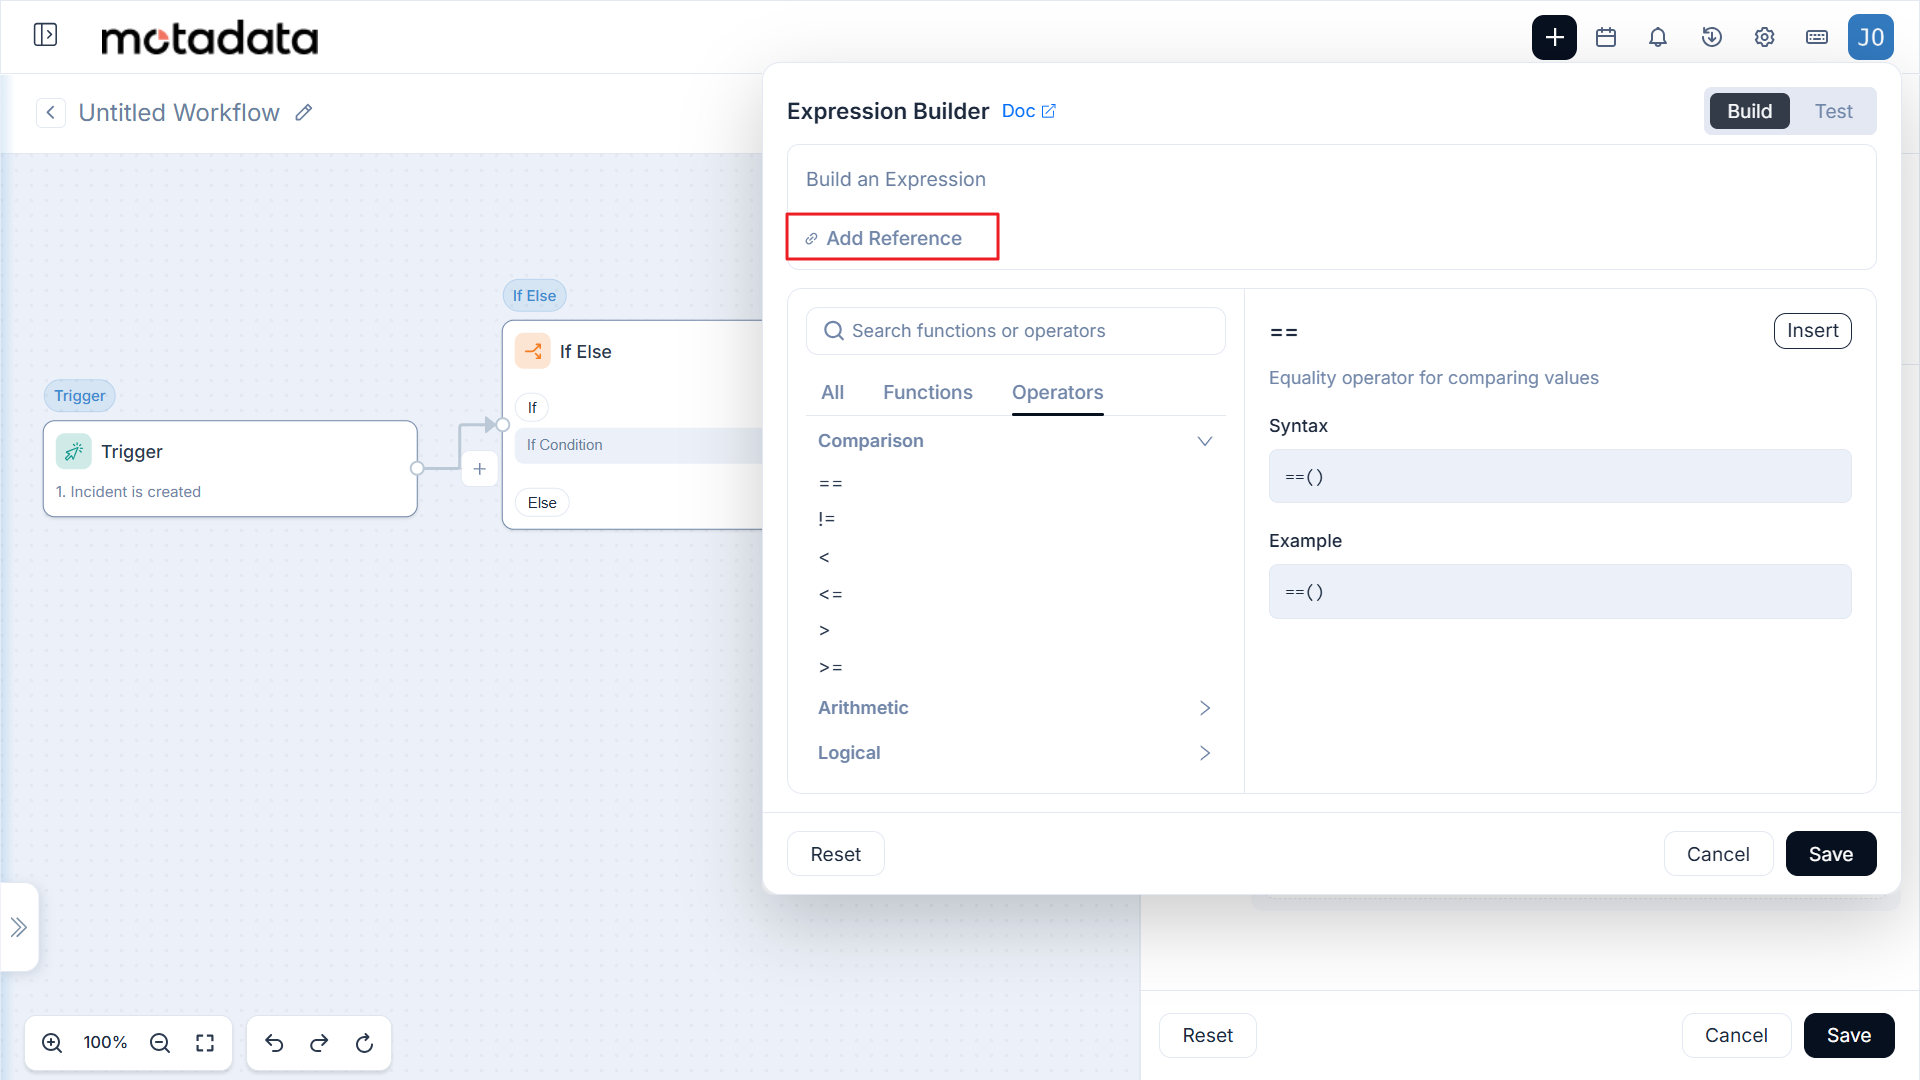Image resolution: width=1920 pixels, height=1080 pixels.
Task: Click the Trigger tag above node
Action: (80, 396)
